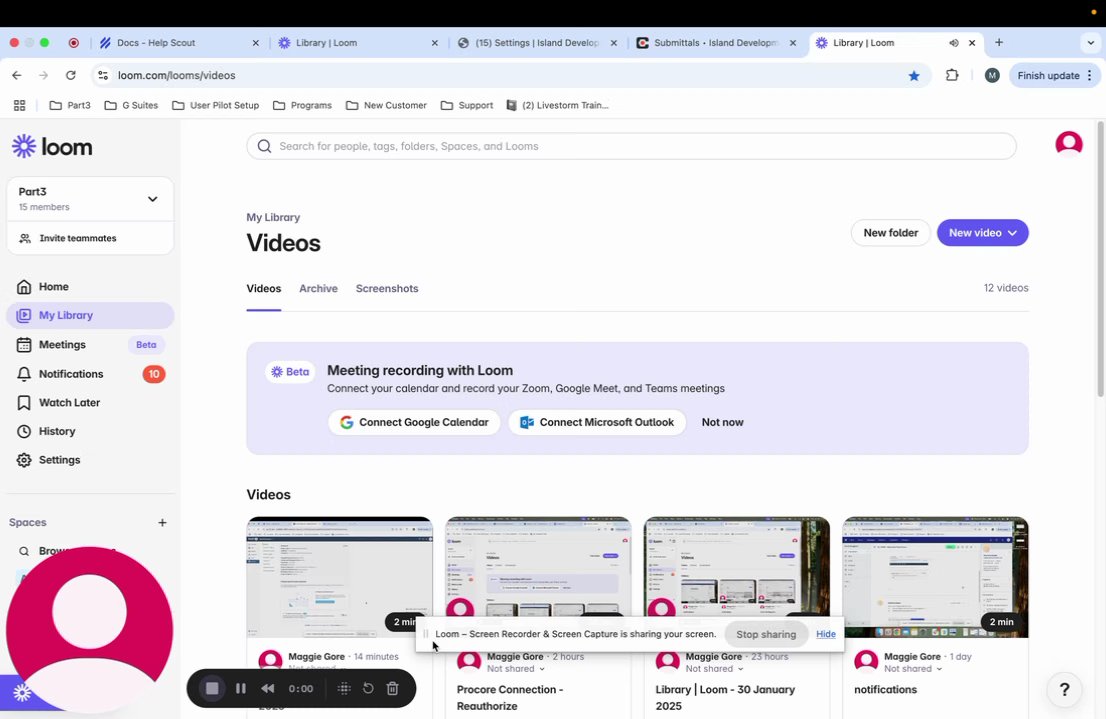
Task: Open the notifications video thumbnail
Action: (x=935, y=577)
